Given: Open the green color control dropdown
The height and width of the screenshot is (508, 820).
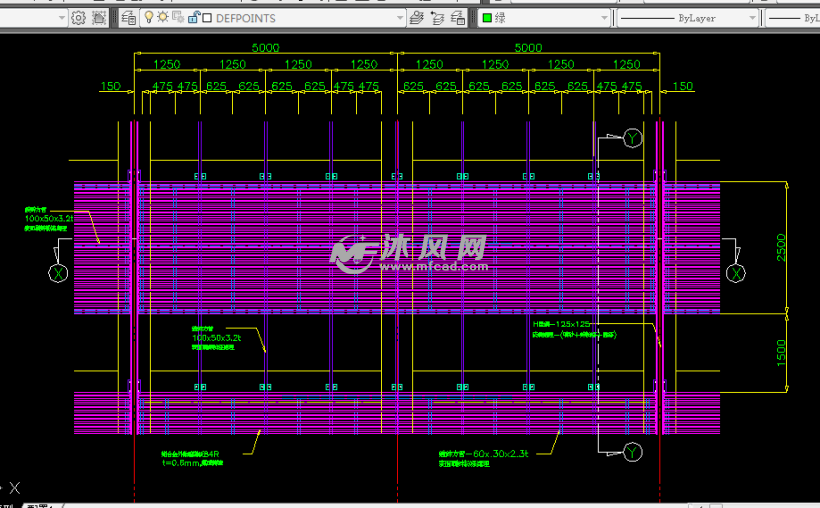Looking at the screenshot, I should (599, 18).
